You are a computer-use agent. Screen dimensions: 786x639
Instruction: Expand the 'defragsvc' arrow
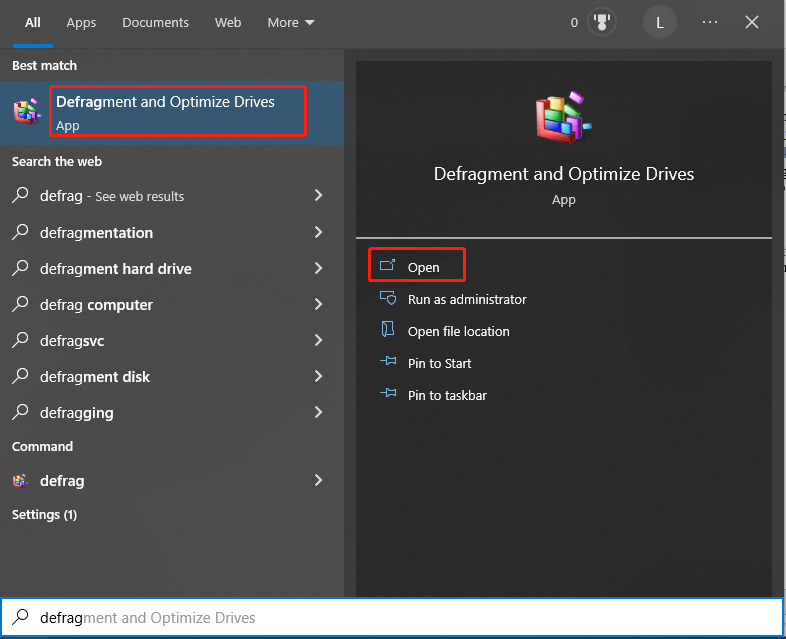(318, 340)
